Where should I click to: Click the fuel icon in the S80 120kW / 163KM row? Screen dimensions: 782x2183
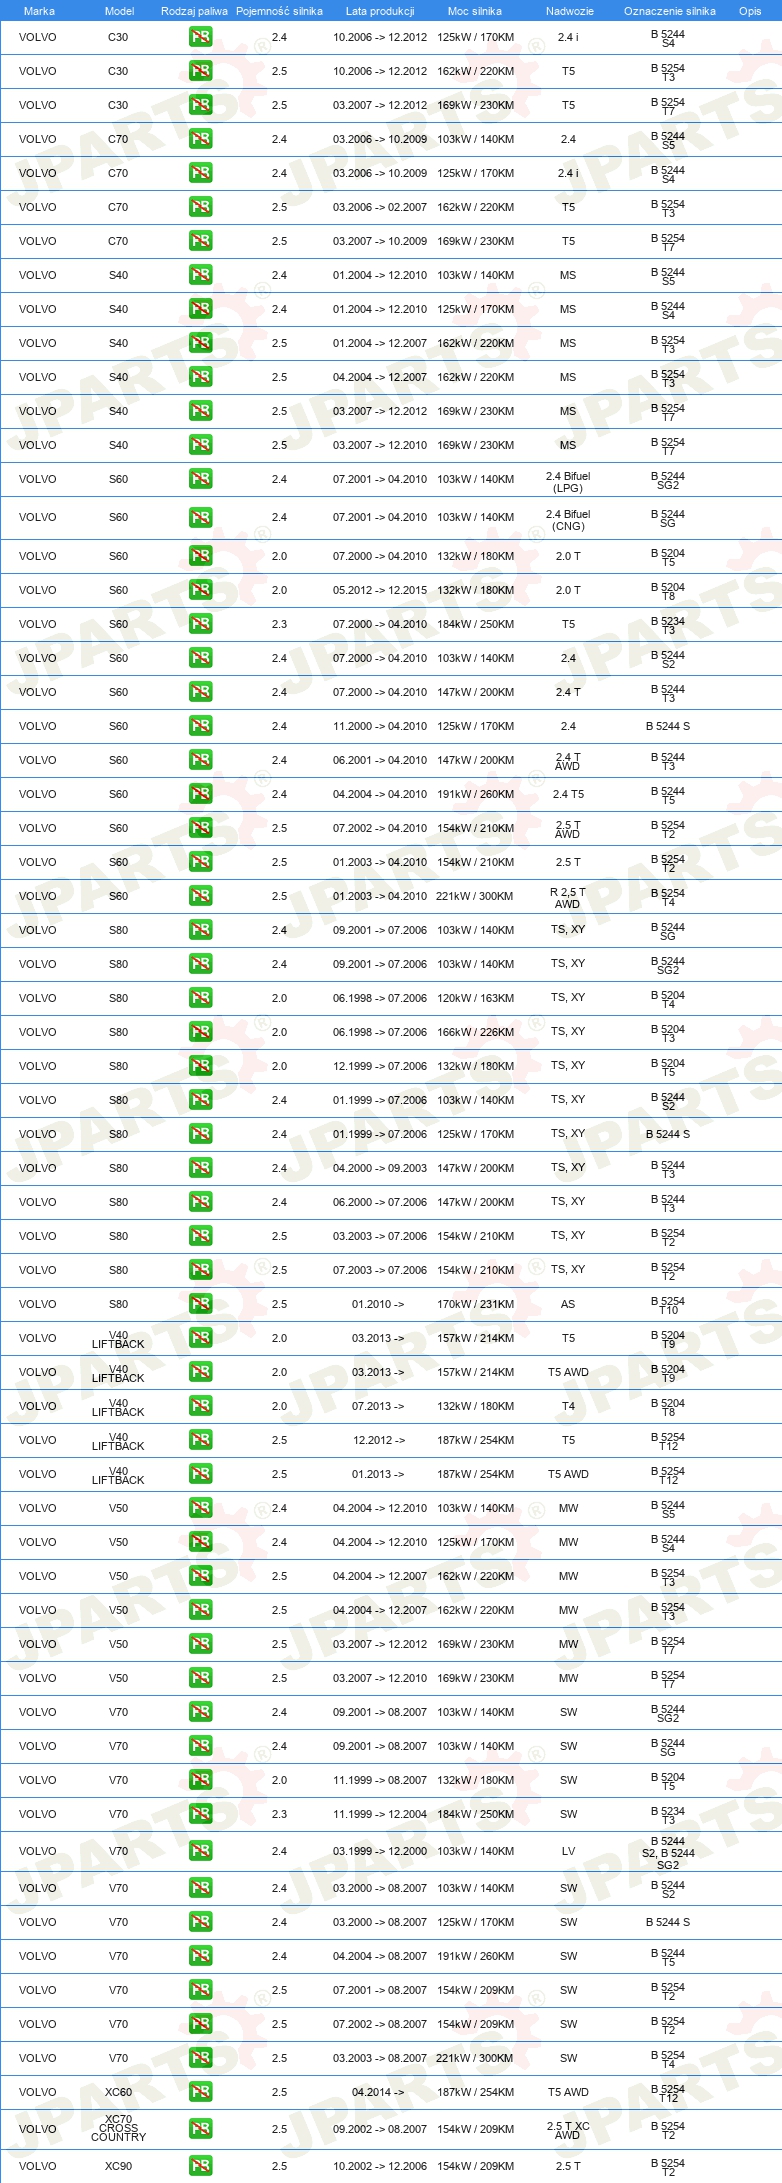200,998
